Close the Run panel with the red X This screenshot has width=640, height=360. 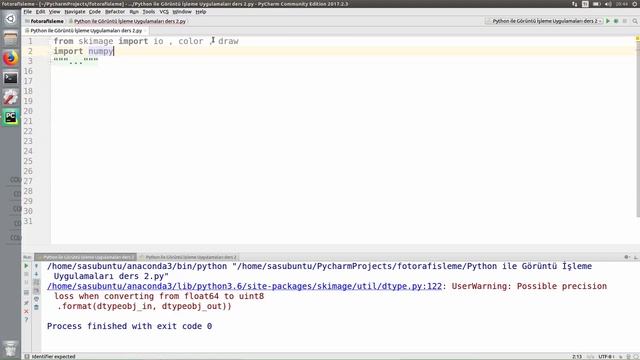[27, 311]
